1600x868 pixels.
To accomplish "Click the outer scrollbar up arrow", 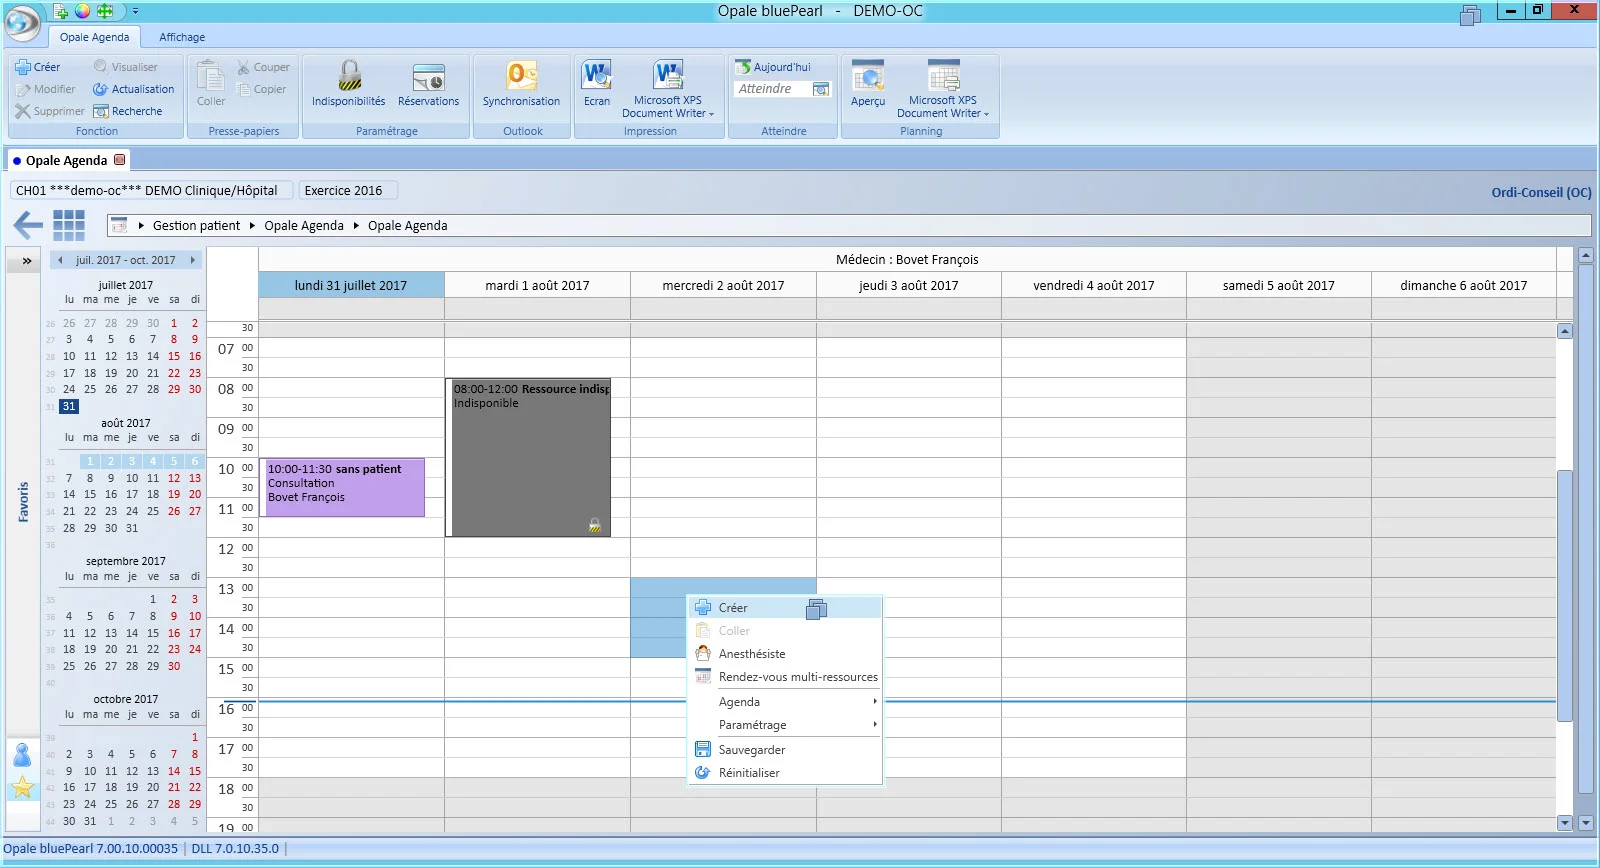I will pos(1585,256).
